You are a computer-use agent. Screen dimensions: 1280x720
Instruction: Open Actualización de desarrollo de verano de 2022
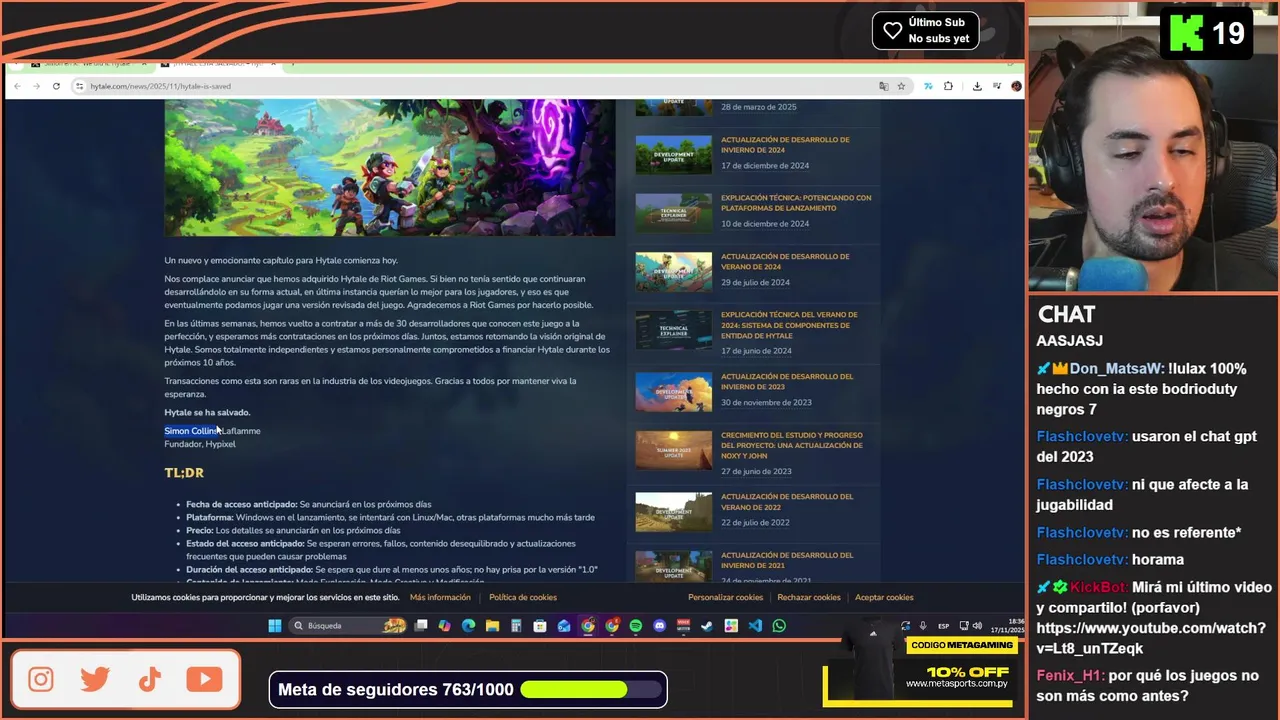[787, 501]
